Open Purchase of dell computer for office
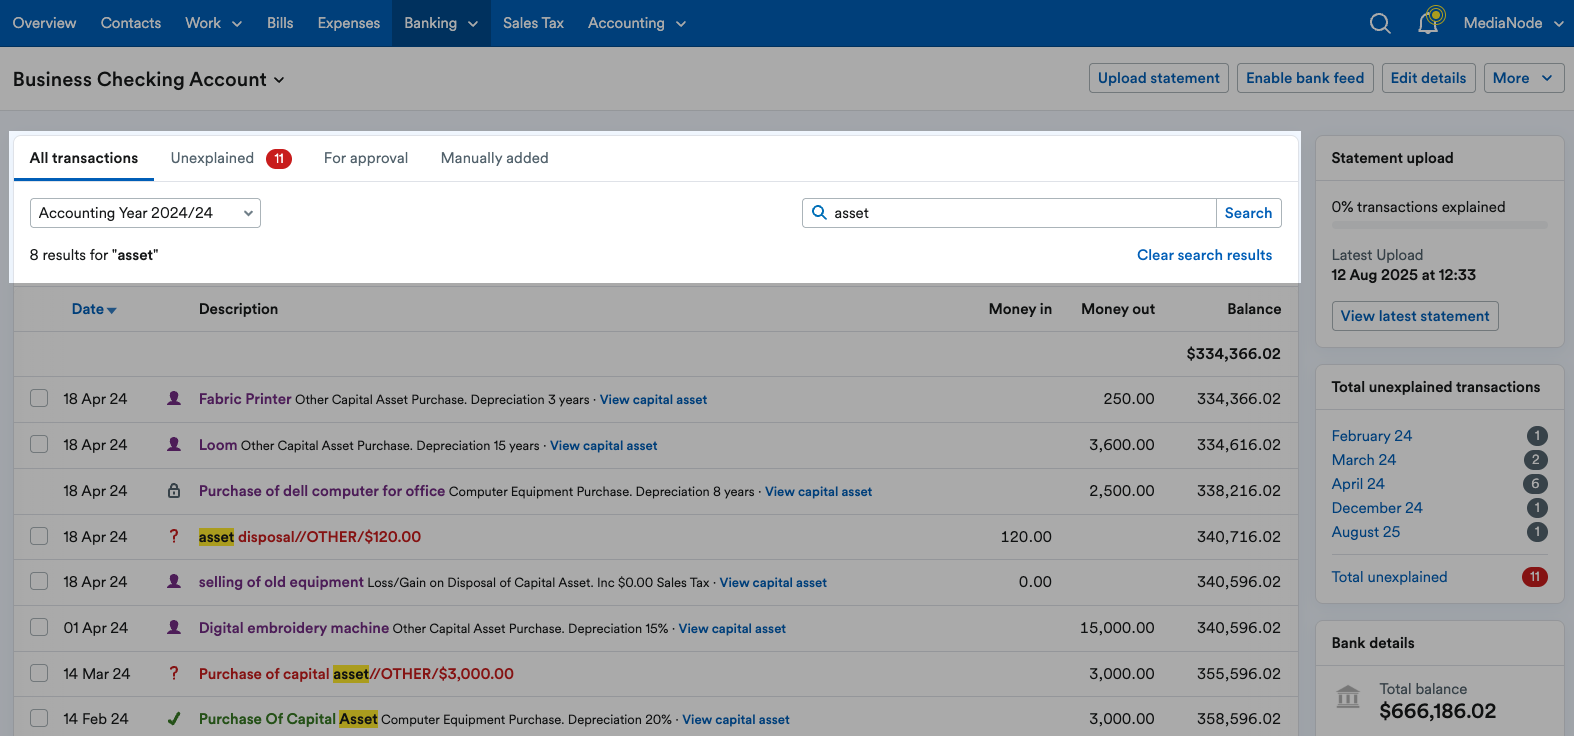 point(322,491)
